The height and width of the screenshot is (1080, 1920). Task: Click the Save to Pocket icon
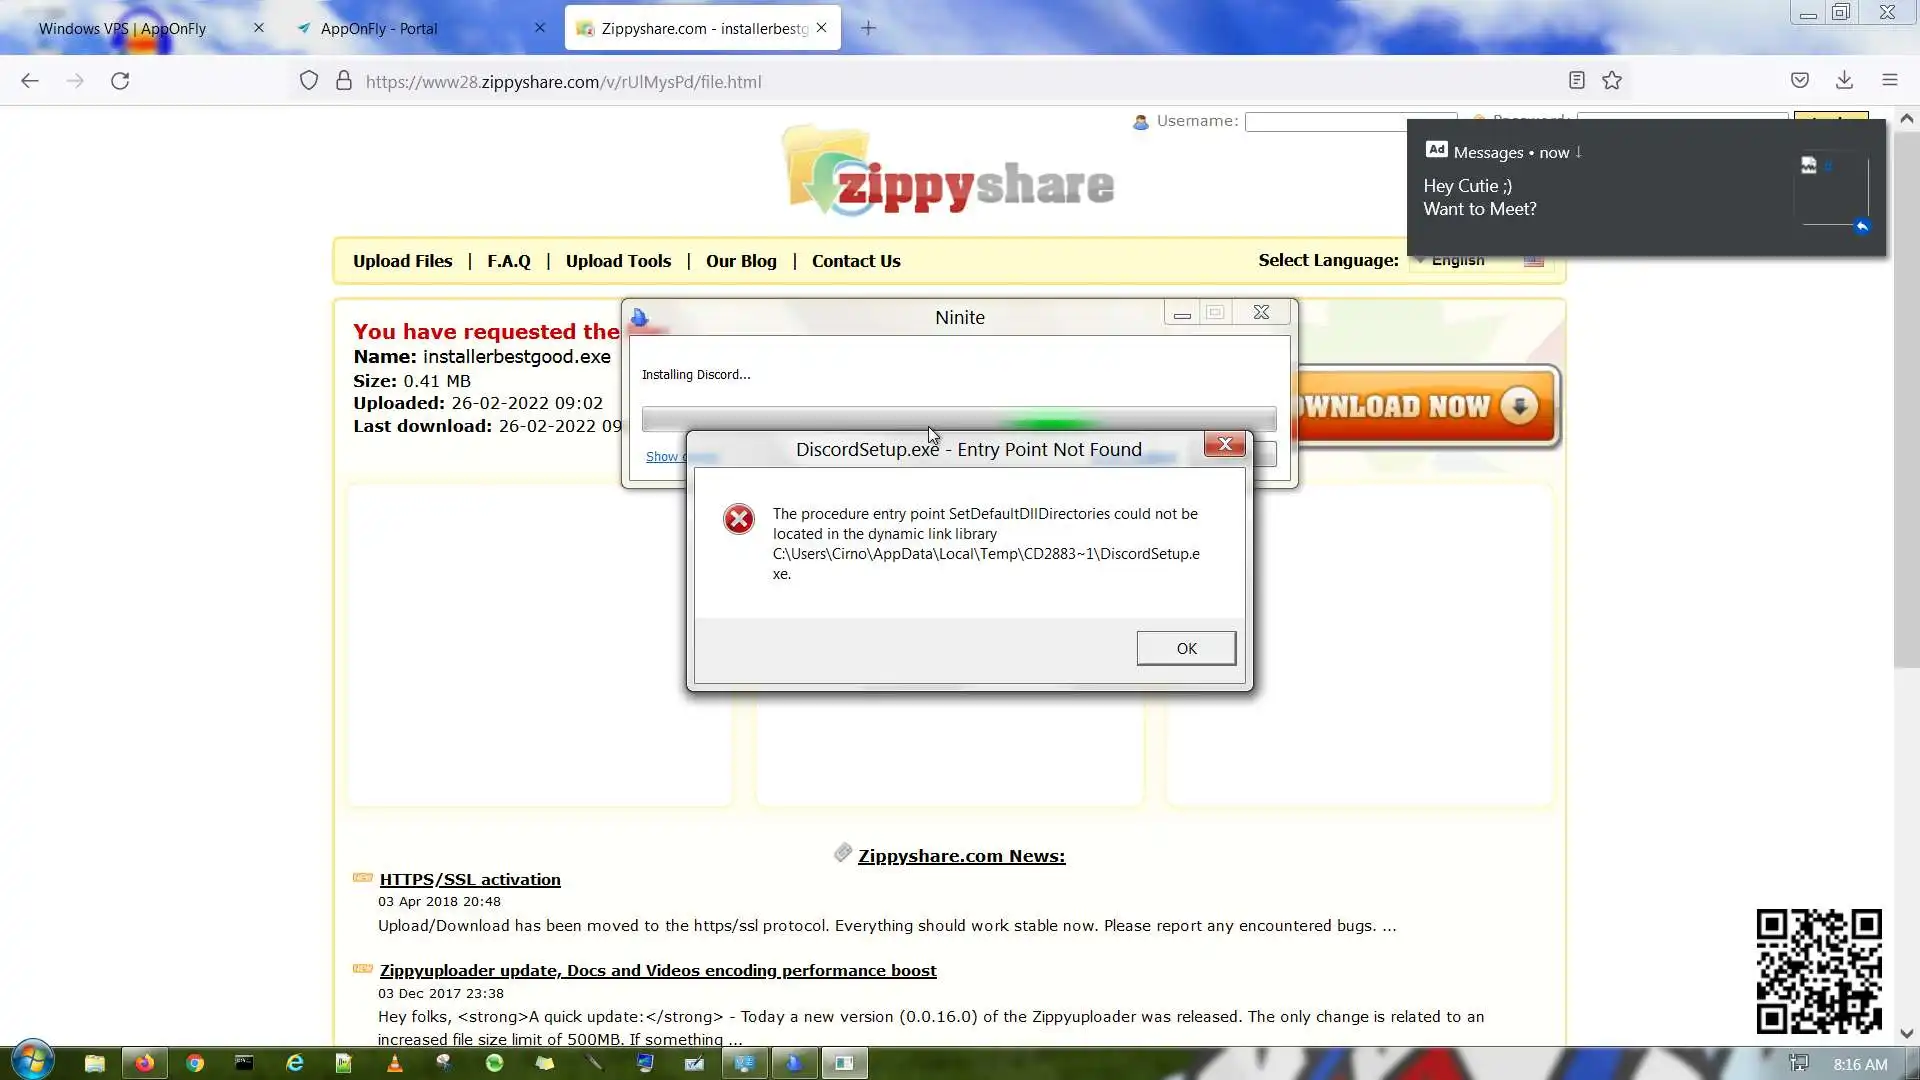coord(1799,81)
